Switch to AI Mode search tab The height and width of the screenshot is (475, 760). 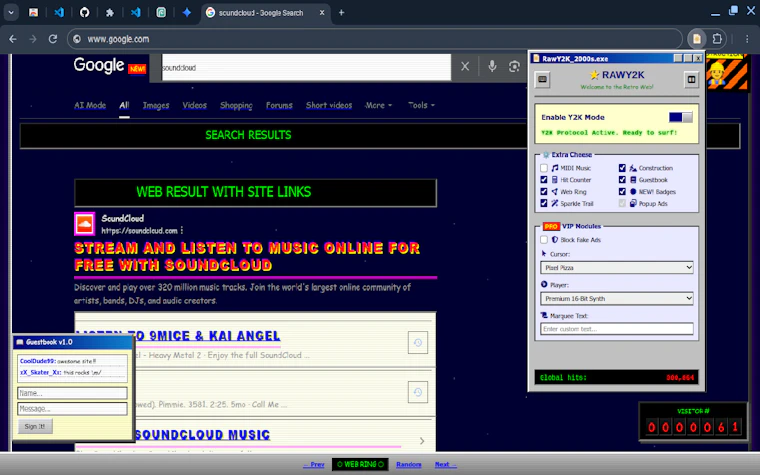(90, 105)
